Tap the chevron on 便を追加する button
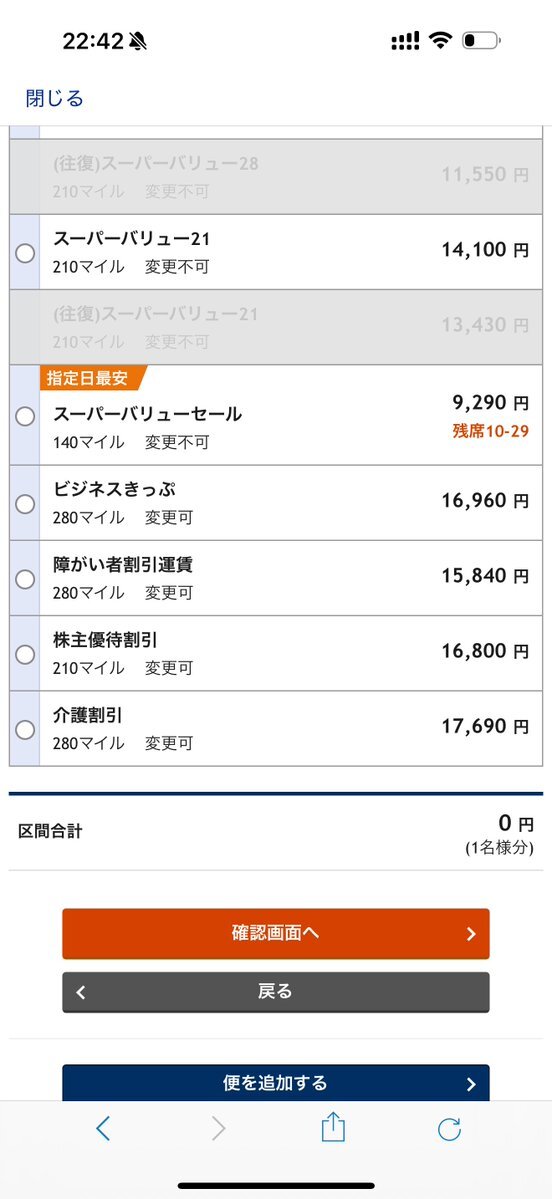552x1199 pixels. tap(471, 1084)
